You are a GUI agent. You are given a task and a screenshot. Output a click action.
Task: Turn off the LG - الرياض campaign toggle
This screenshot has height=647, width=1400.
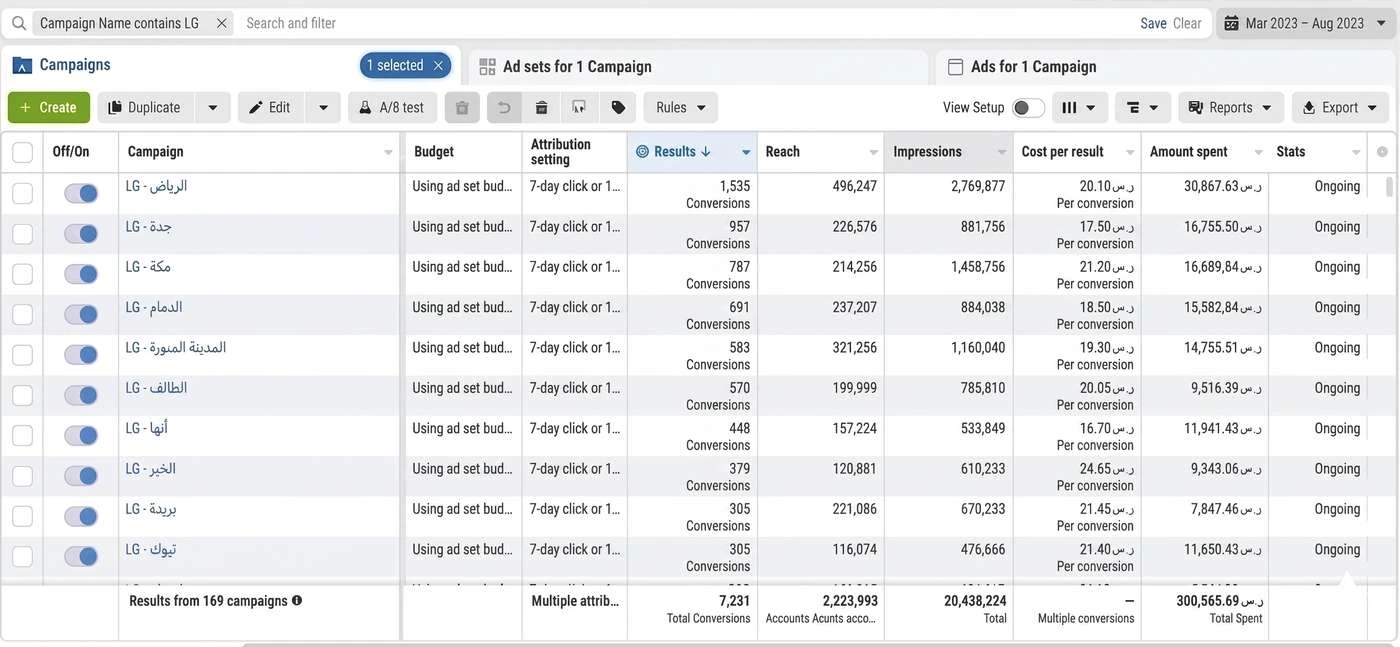pyautogui.click(x=81, y=194)
